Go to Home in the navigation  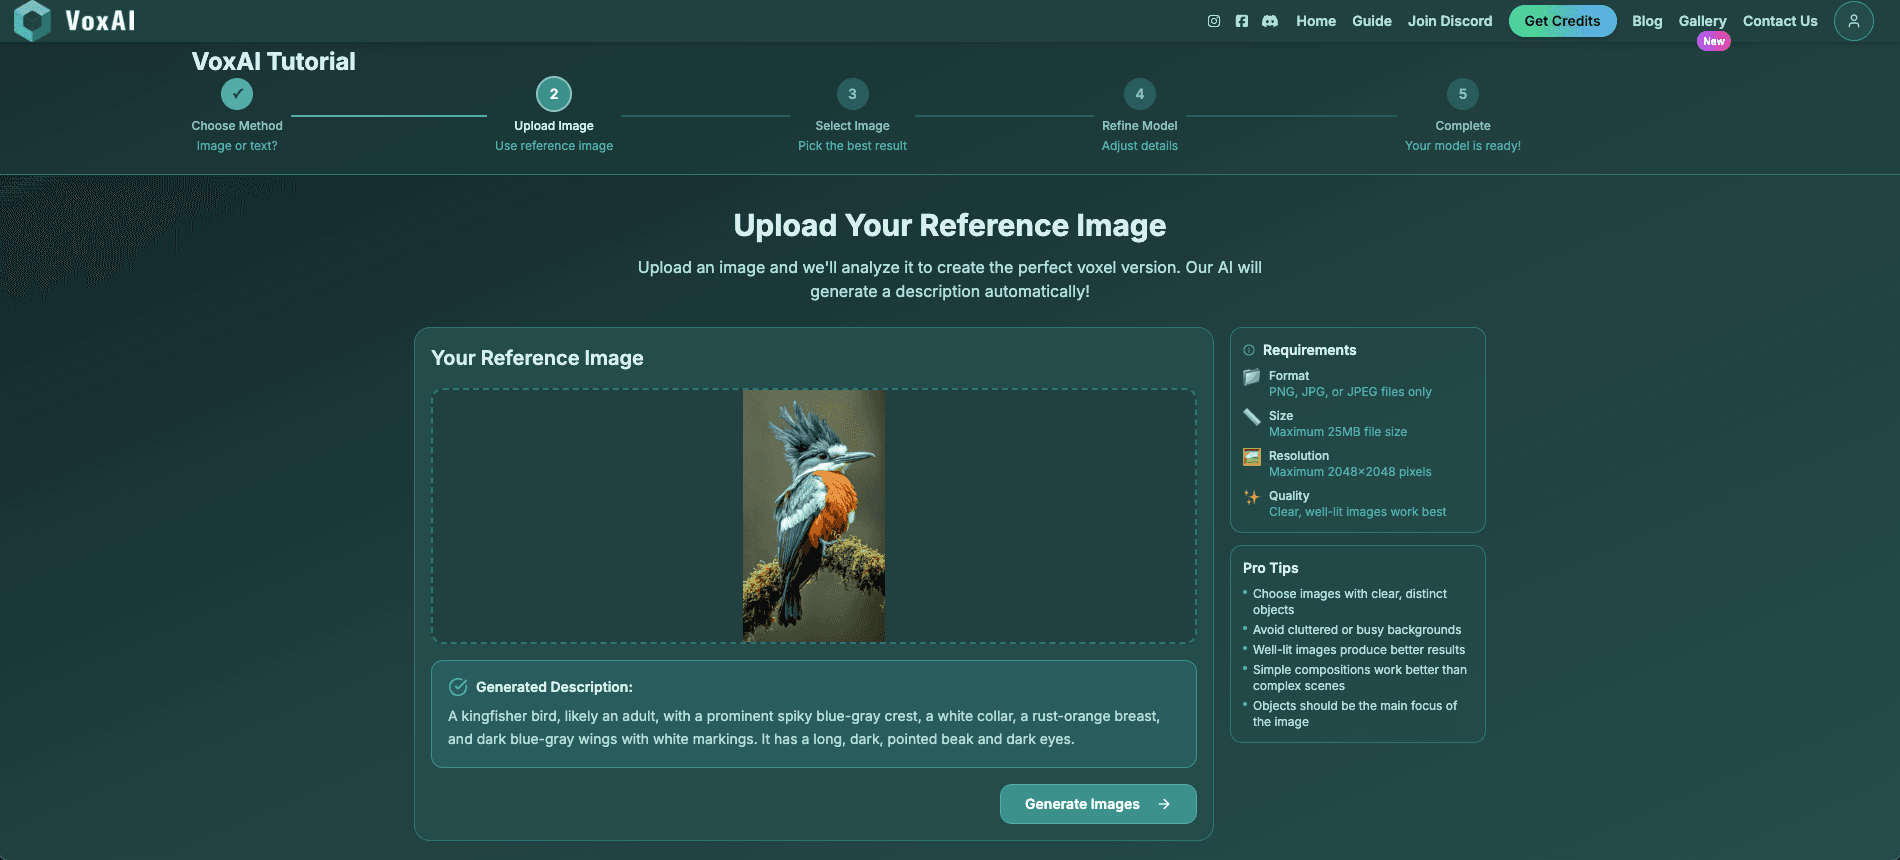[1316, 21]
